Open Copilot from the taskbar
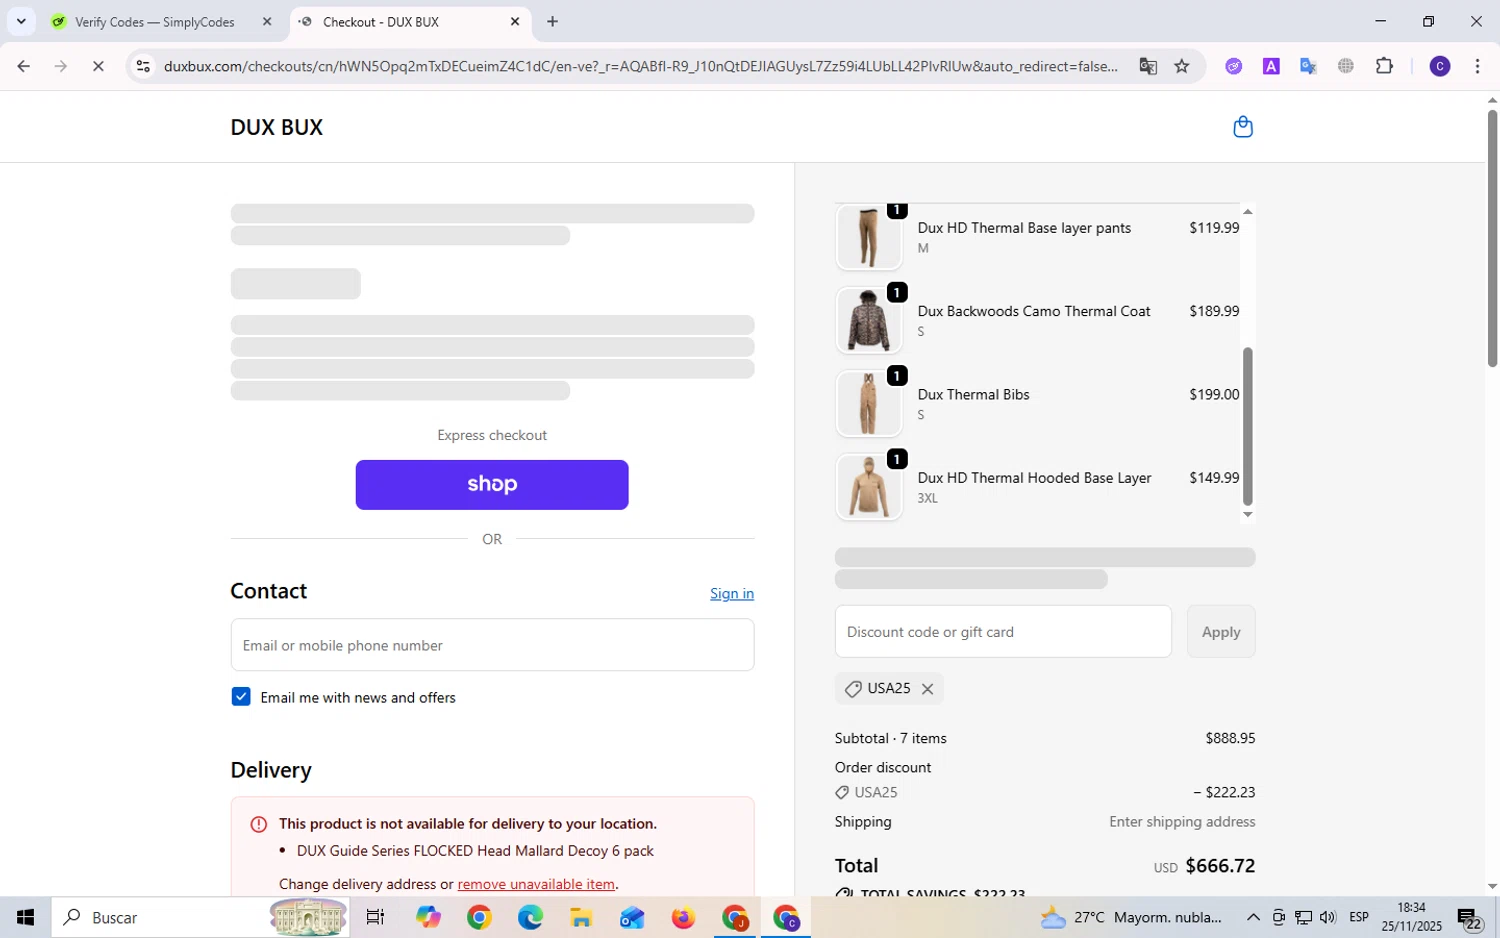Screen dimensions: 1500x938 pyautogui.click(x=428, y=917)
